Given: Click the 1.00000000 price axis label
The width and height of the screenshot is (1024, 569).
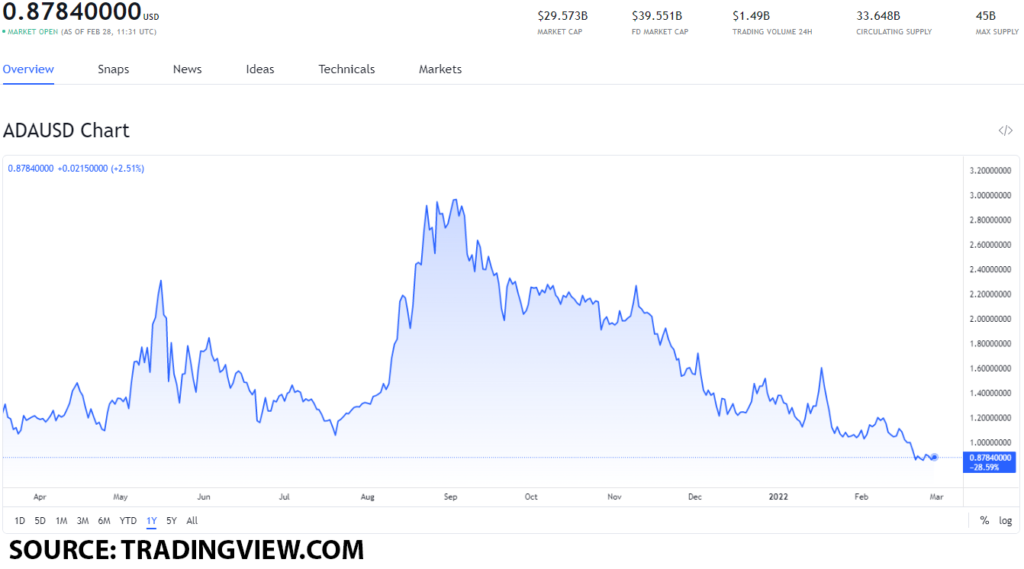Looking at the screenshot, I should [990, 442].
